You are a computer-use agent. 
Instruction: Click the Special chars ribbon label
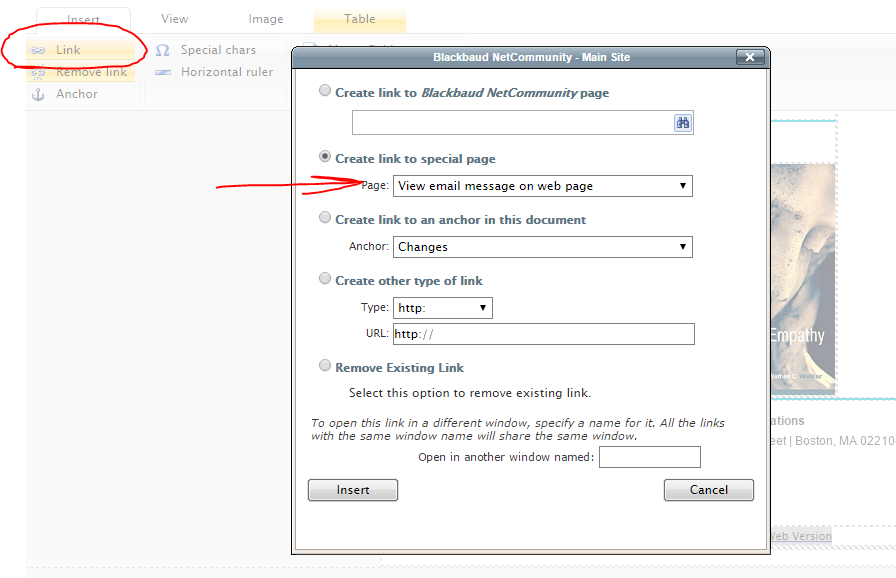(218, 50)
